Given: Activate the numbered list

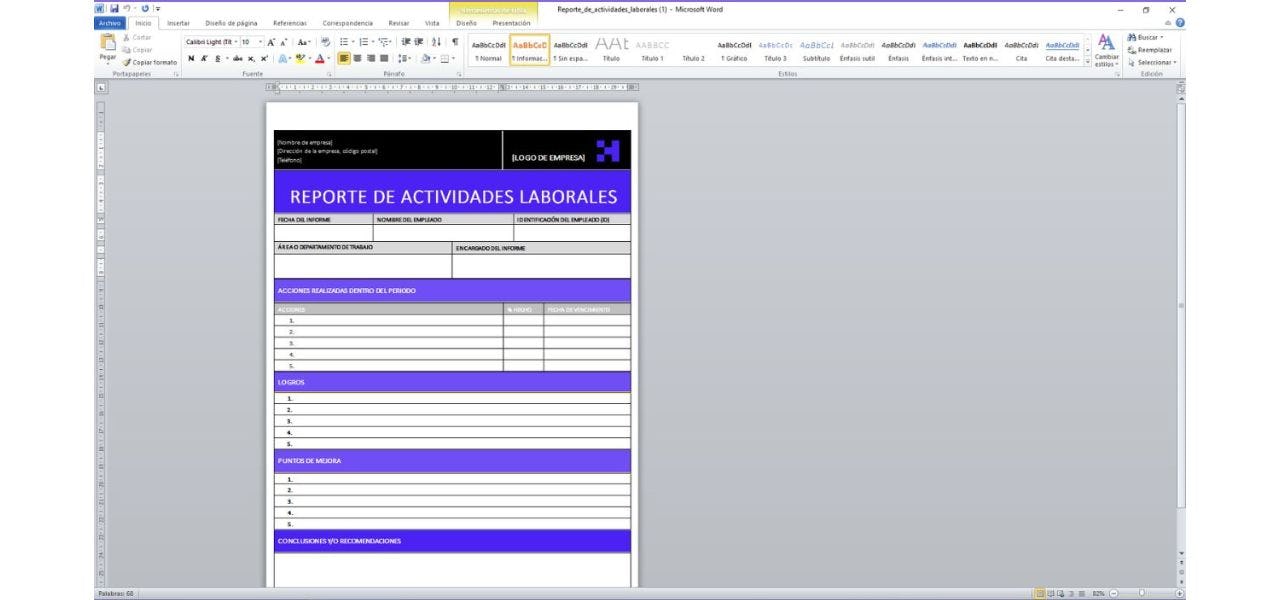Looking at the screenshot, I should [x=364, y=43].
